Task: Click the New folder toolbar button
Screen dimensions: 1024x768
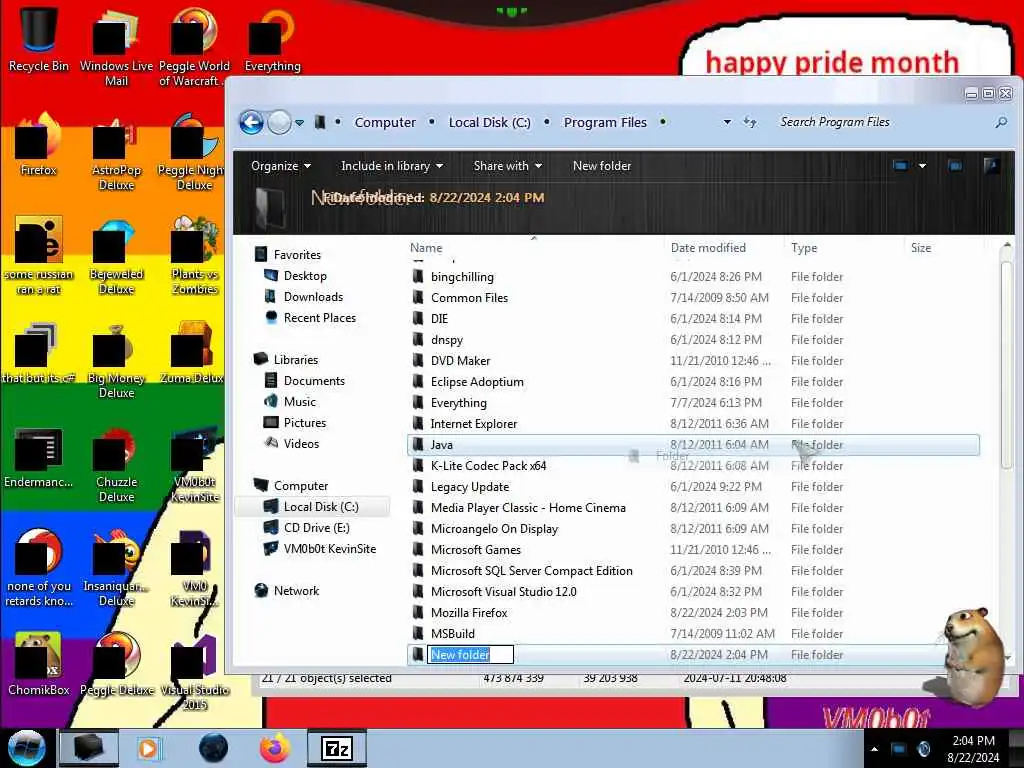Action: (601, 166)
